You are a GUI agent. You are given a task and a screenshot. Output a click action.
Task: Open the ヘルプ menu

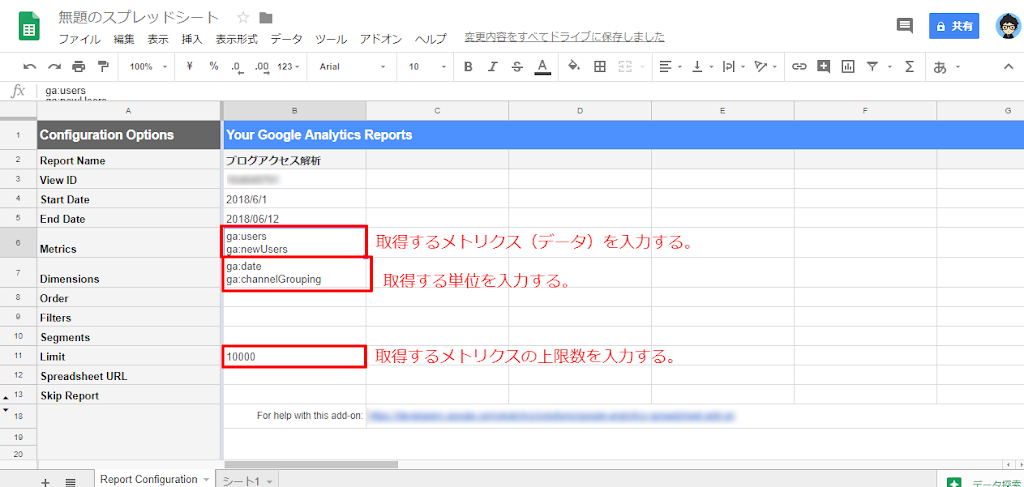point(431,39)
